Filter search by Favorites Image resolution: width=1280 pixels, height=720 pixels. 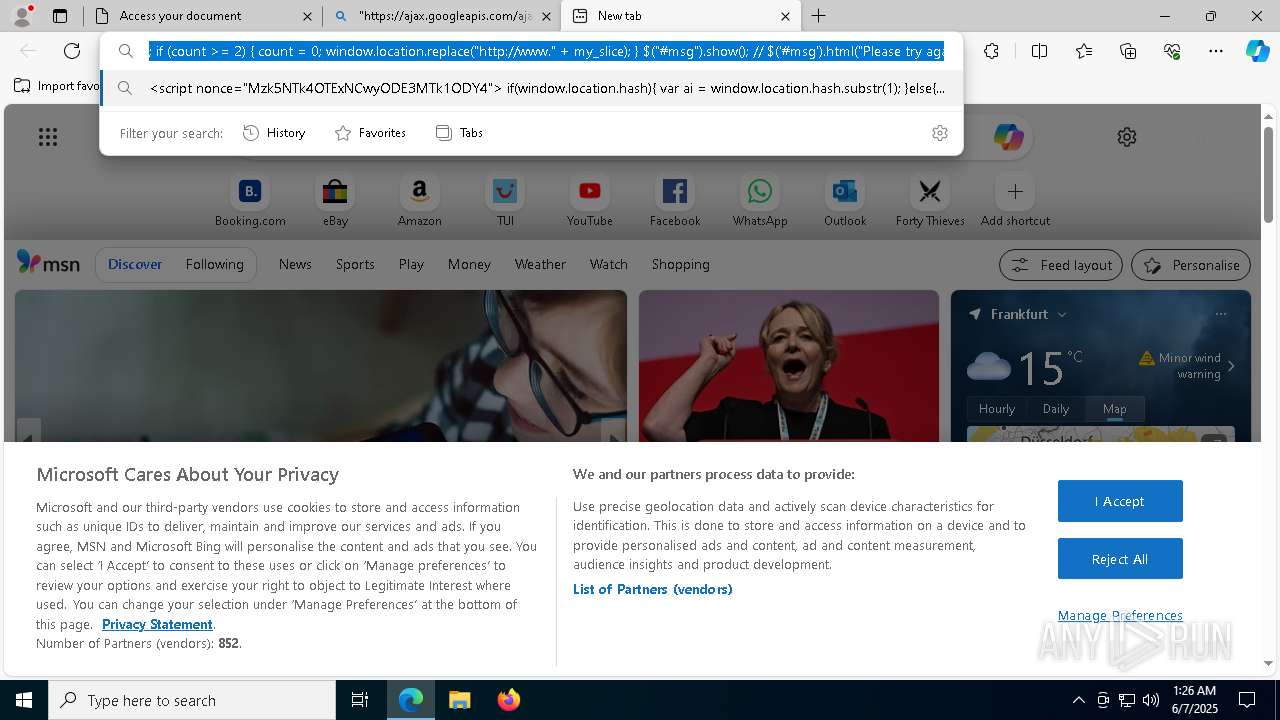(x=370, y=133)
